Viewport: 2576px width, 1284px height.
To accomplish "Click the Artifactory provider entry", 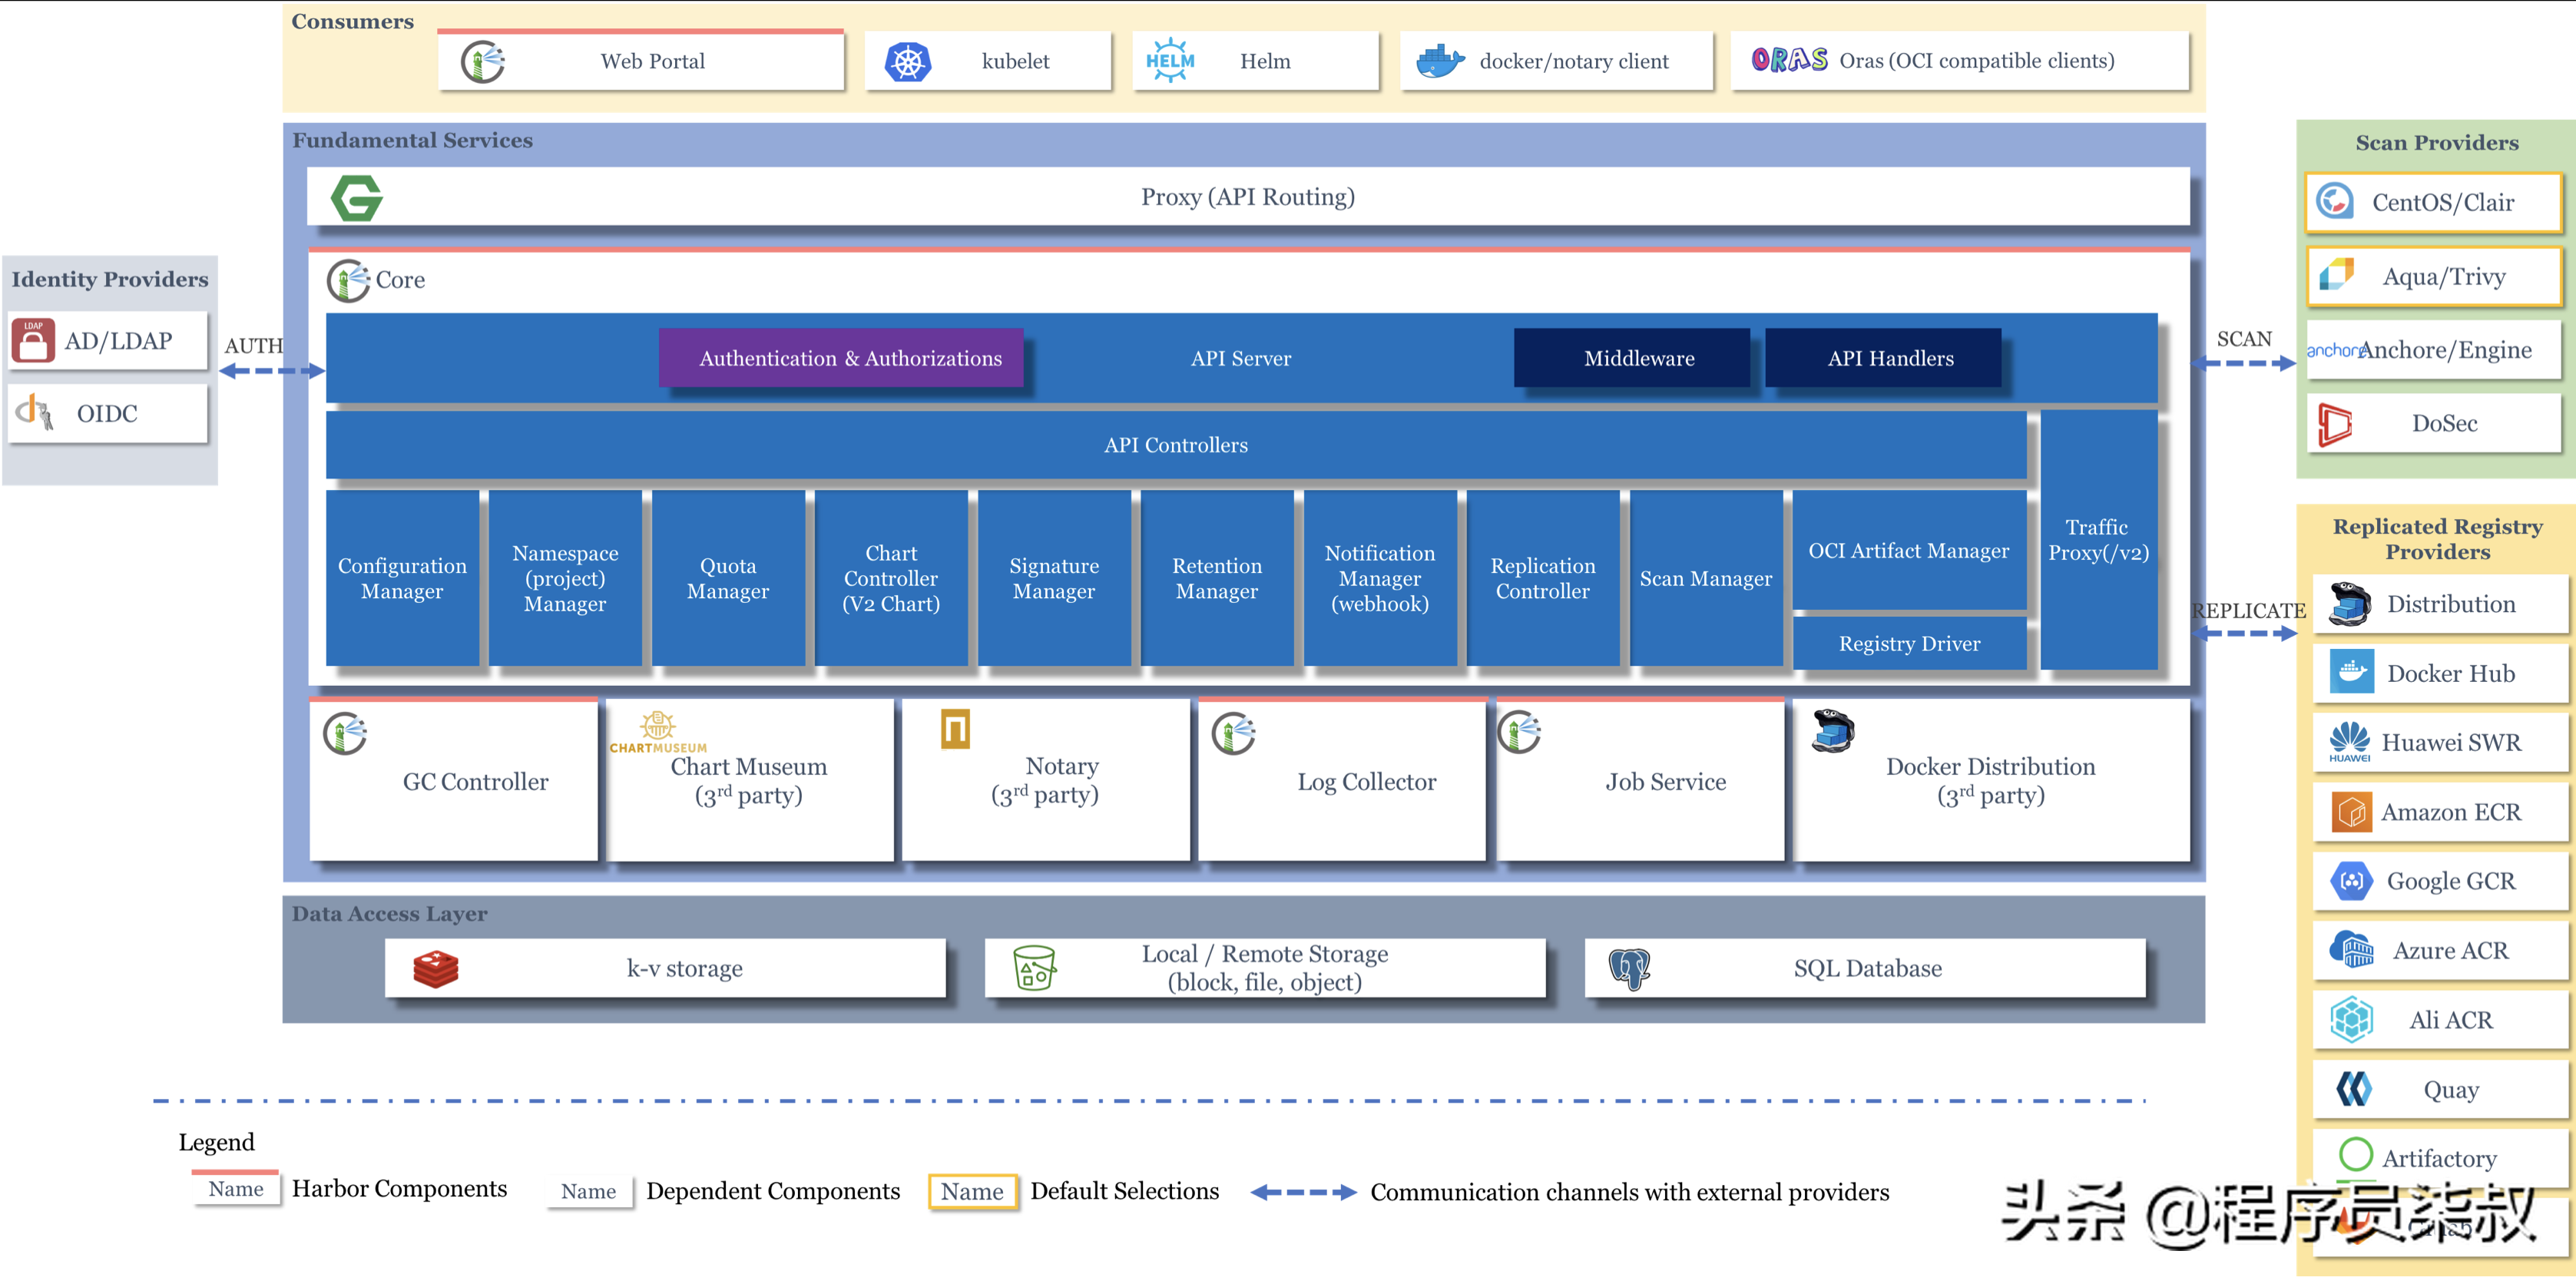I will tap(2440, 1157).
